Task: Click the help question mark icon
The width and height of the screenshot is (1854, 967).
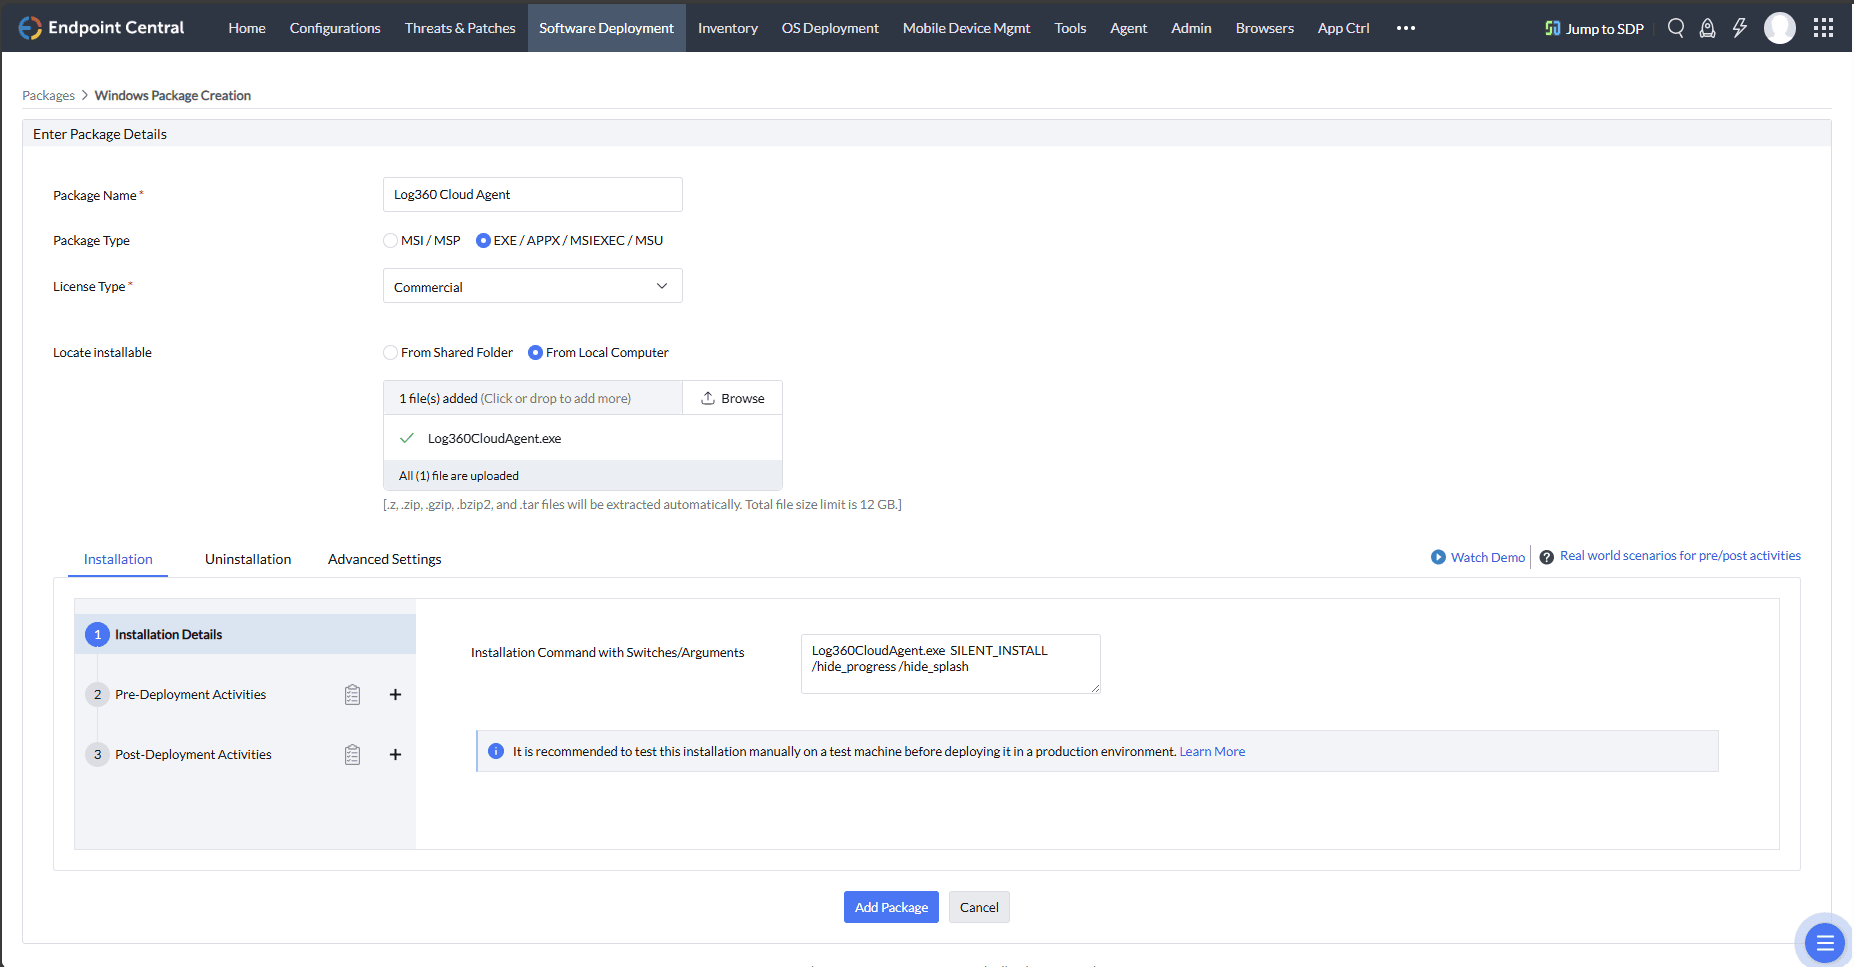Action: (1546, 557)
